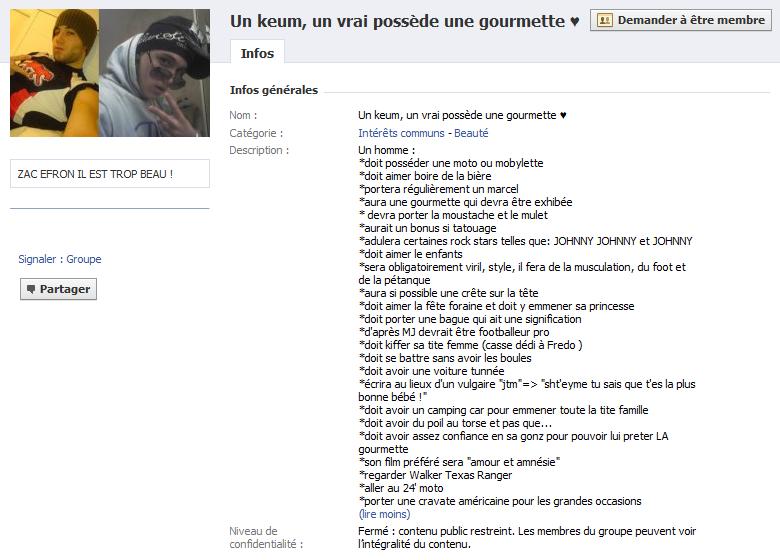Share the group with Partager button
This screenshot has width=780, height=560.
click(x=58, y=289)
